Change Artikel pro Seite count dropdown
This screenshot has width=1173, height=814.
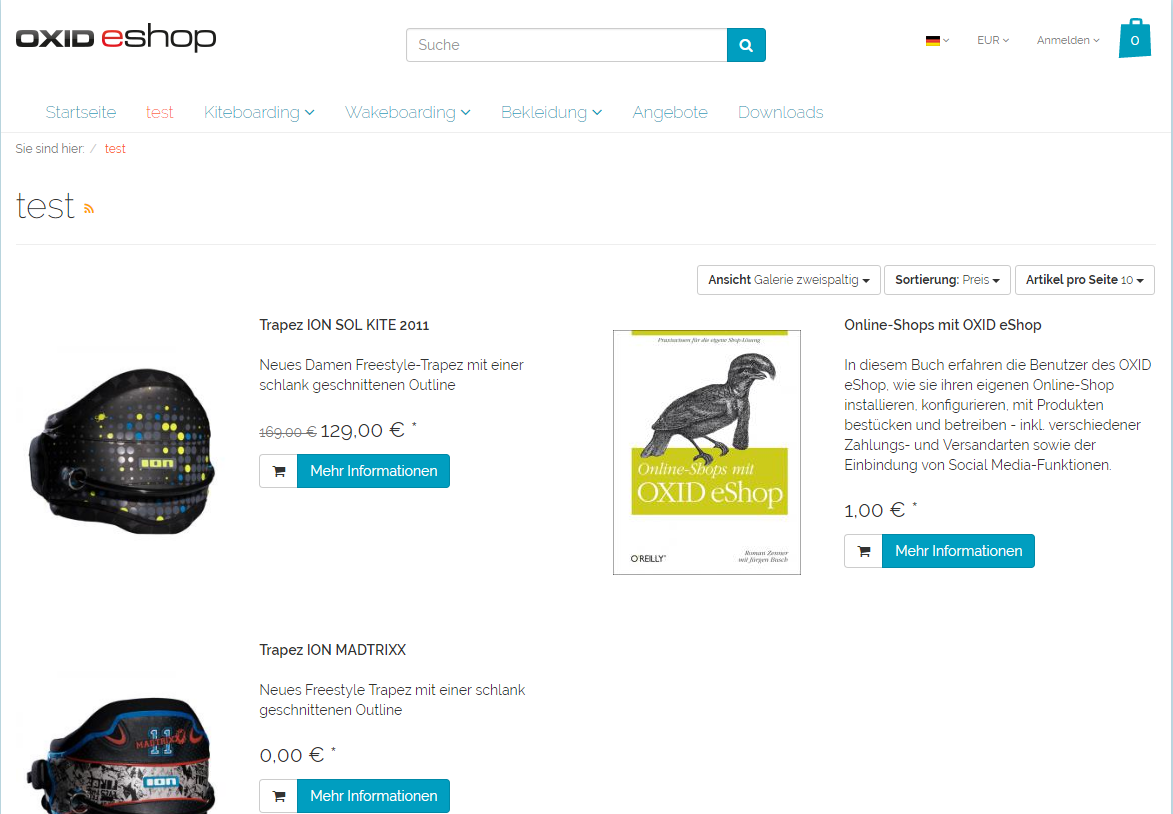[x=1084, y=280]
